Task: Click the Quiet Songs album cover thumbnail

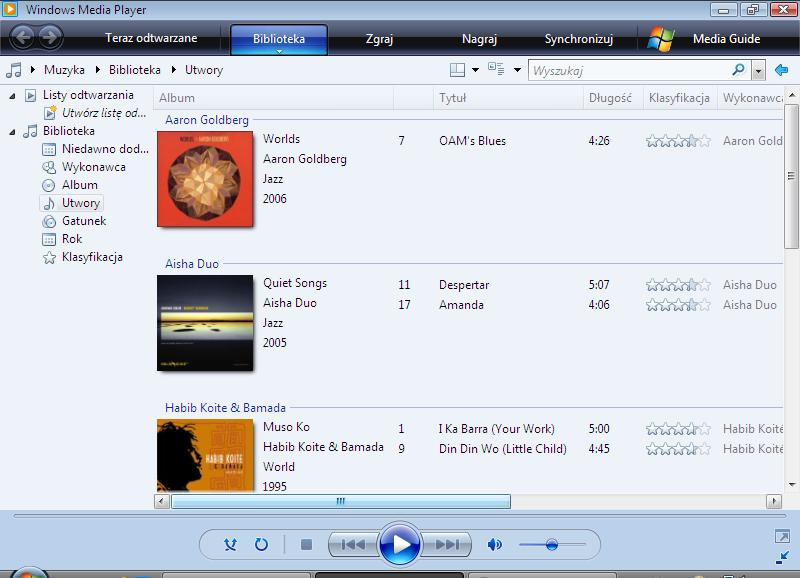Action: pos(205,323)
